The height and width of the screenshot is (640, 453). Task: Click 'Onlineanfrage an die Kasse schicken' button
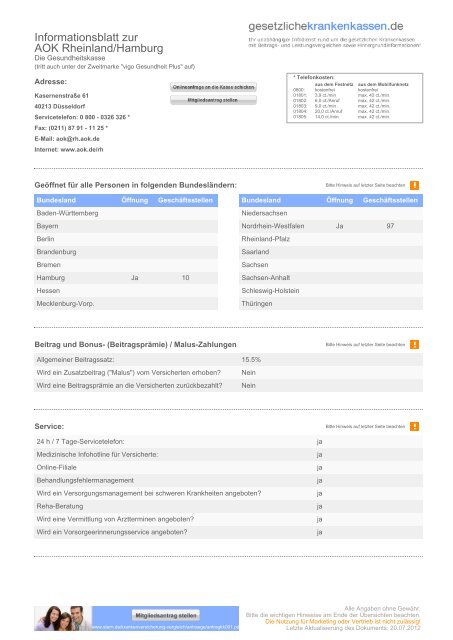pos(213,87)
